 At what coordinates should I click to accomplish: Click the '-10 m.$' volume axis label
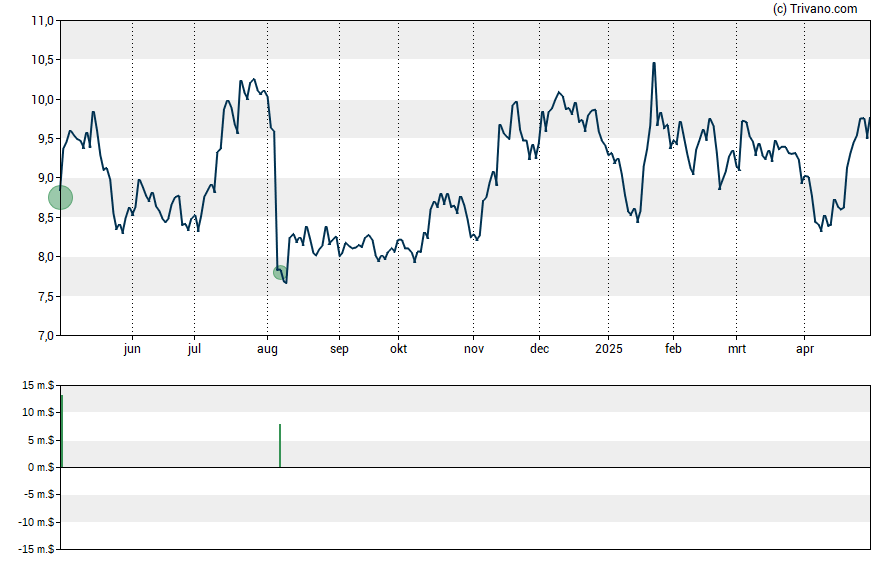click(x=36, y=522)
